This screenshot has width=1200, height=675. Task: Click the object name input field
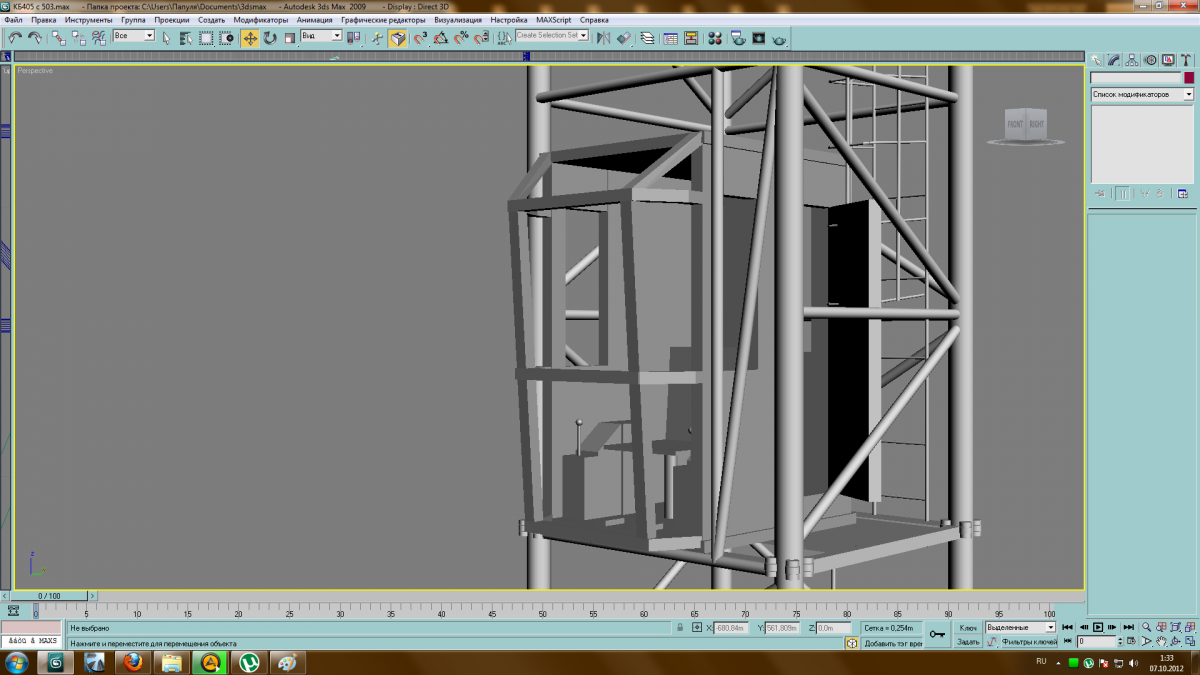click(x=1135, y=78)
